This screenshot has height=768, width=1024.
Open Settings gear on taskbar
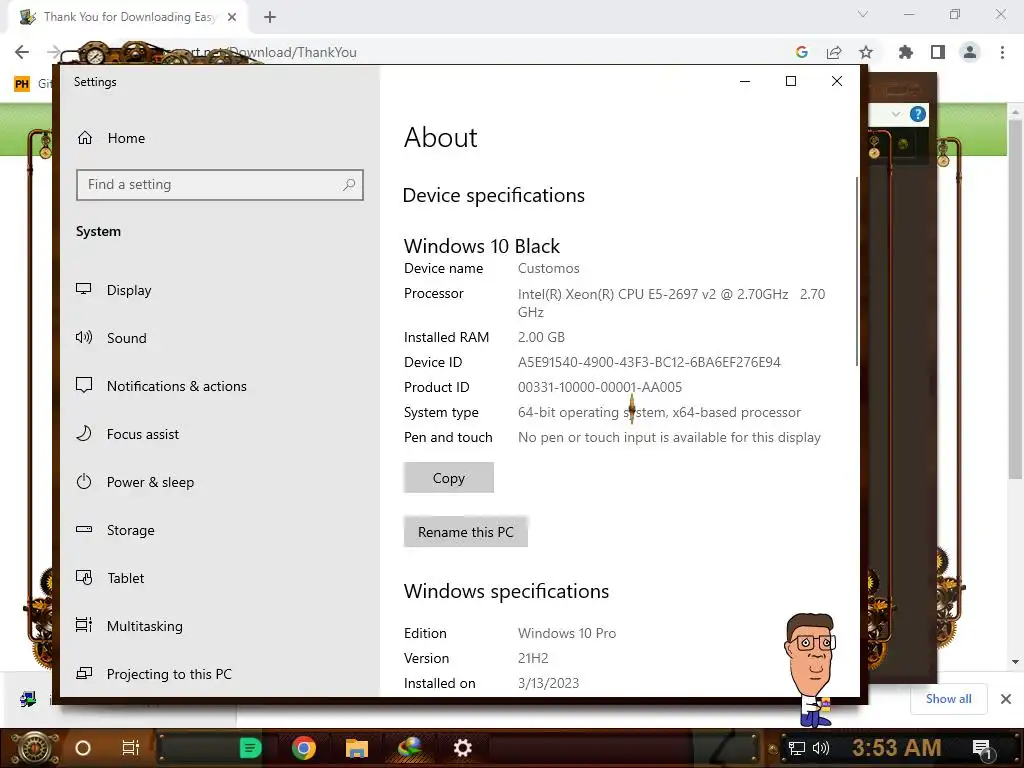[462, 748]
